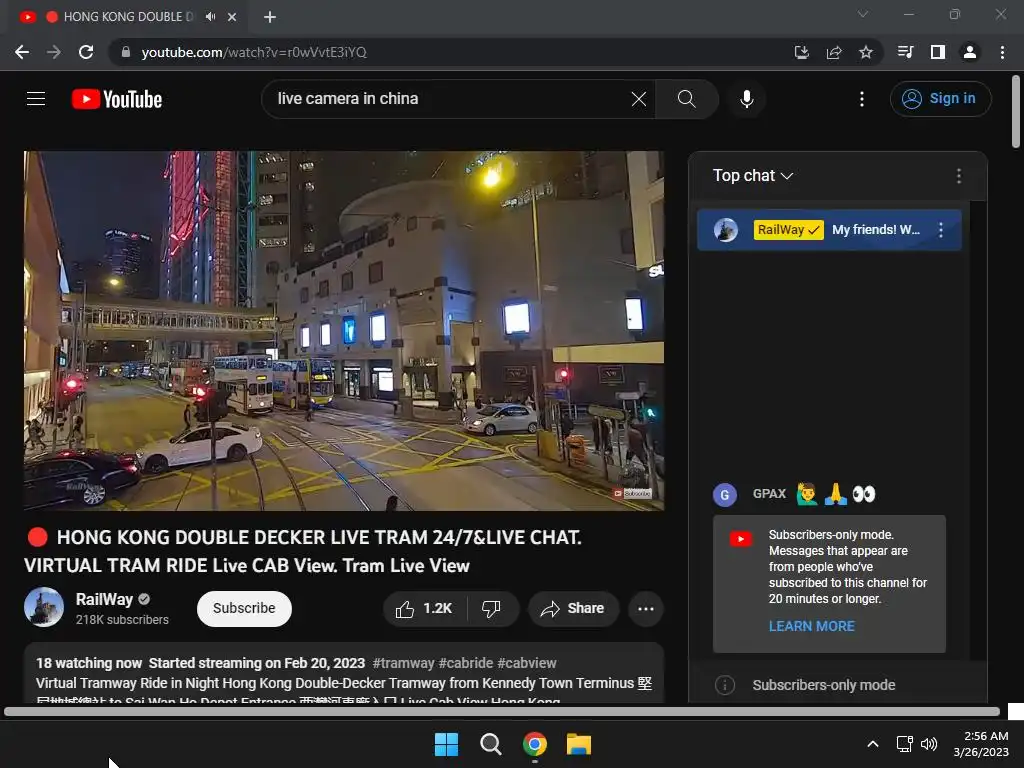Click the Share button

tap(573, 609)
